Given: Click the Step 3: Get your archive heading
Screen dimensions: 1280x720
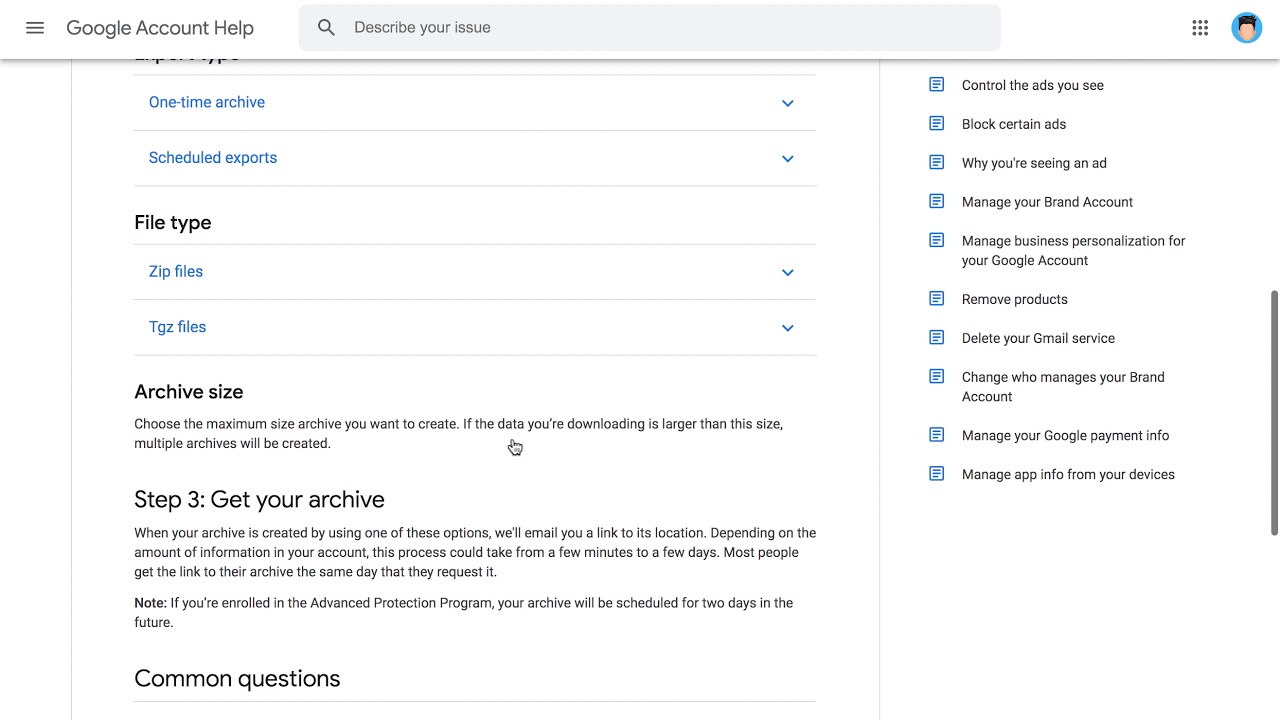Looking at the screenshot, I should click(x=259, y=499).
